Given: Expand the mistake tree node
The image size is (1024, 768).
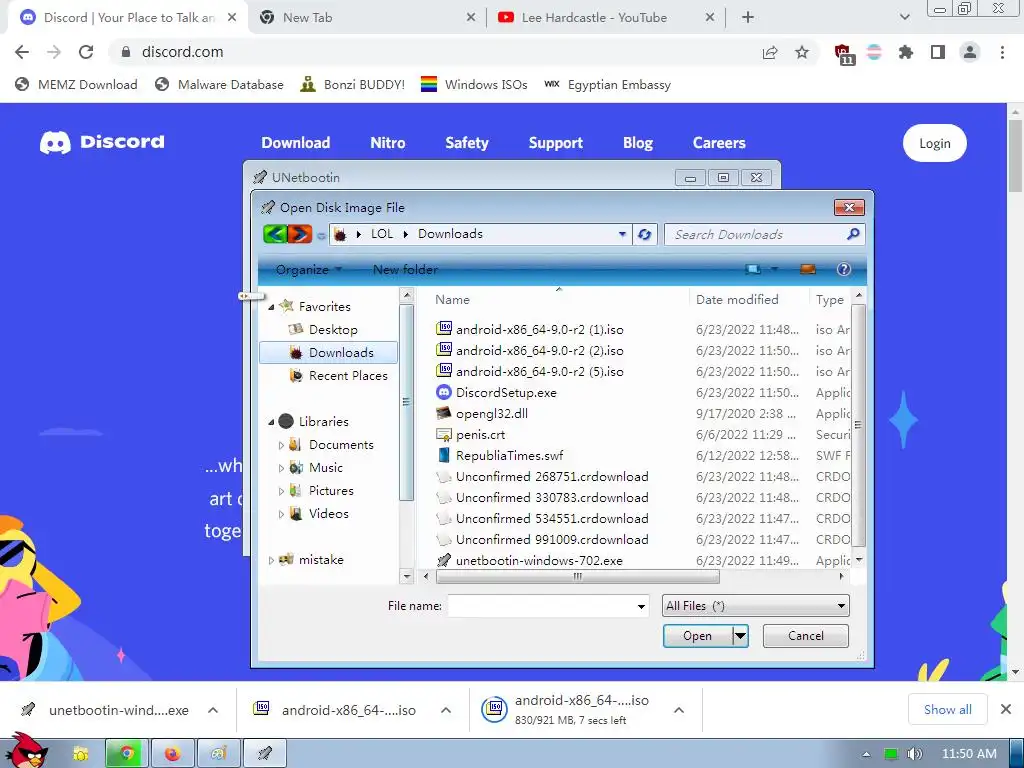Looking at the screenshot, I should tap(271, 560).
